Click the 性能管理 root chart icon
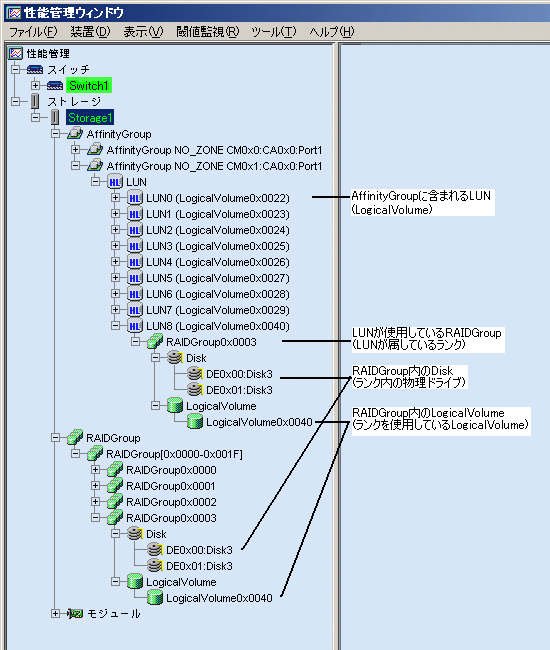 [15, 53]
